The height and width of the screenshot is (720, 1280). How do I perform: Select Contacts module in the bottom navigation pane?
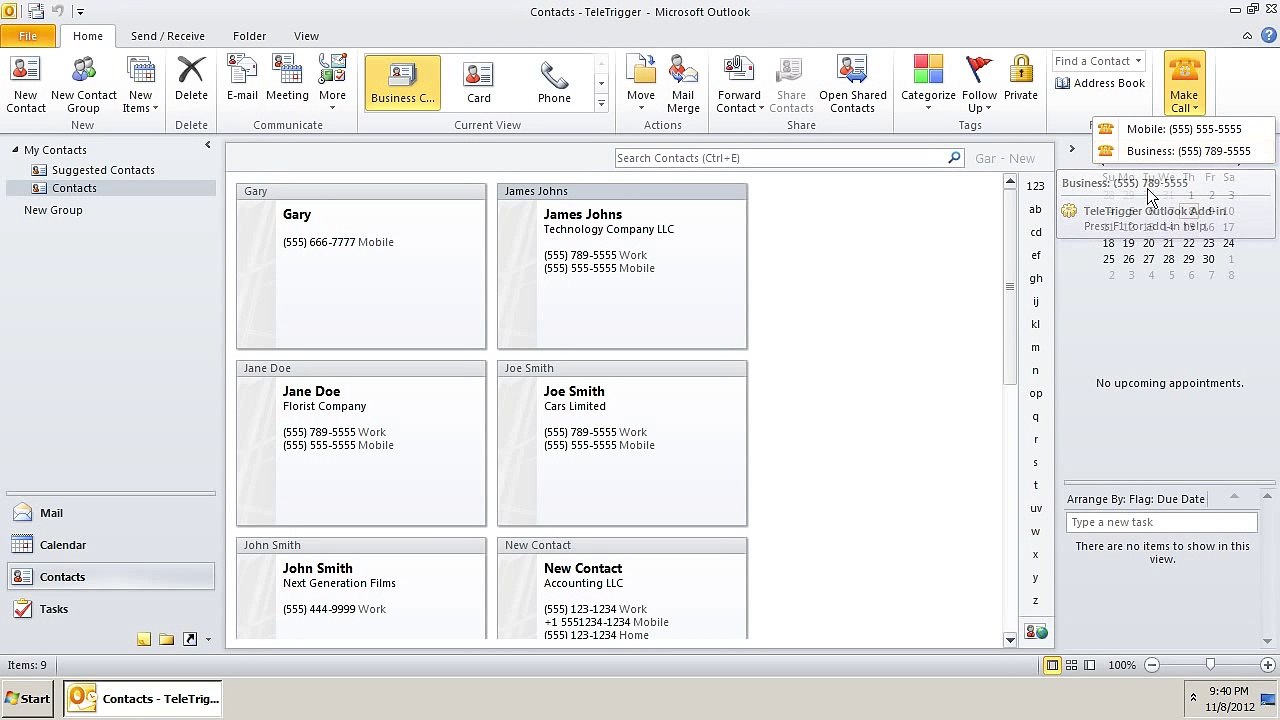click(x=110, y=577)
